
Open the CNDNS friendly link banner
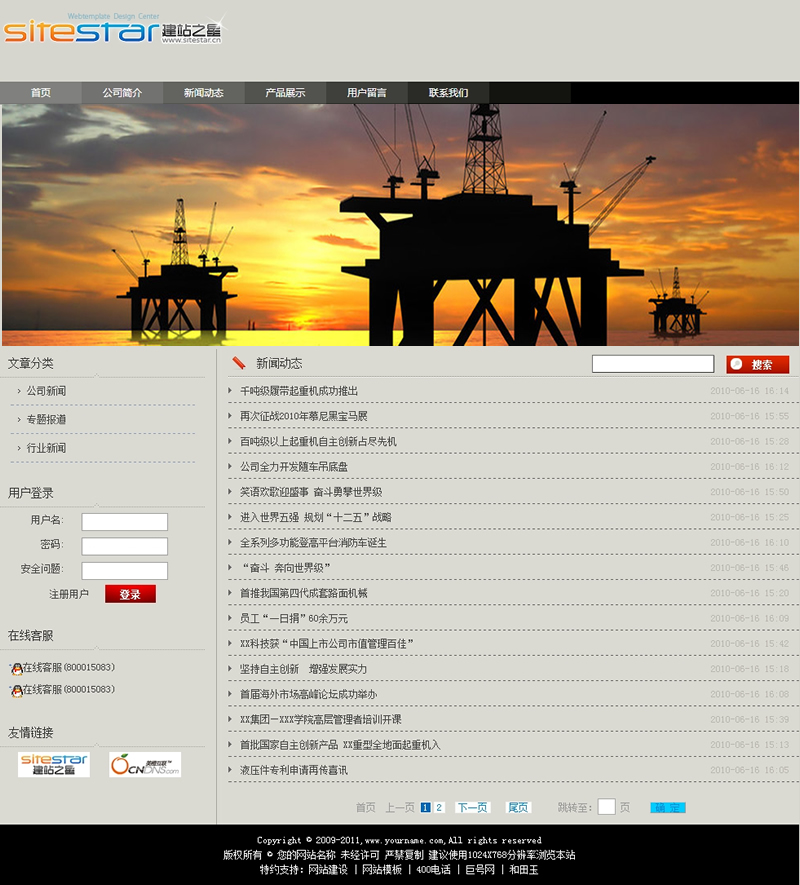pyautogui.click(x=145, y=765)
